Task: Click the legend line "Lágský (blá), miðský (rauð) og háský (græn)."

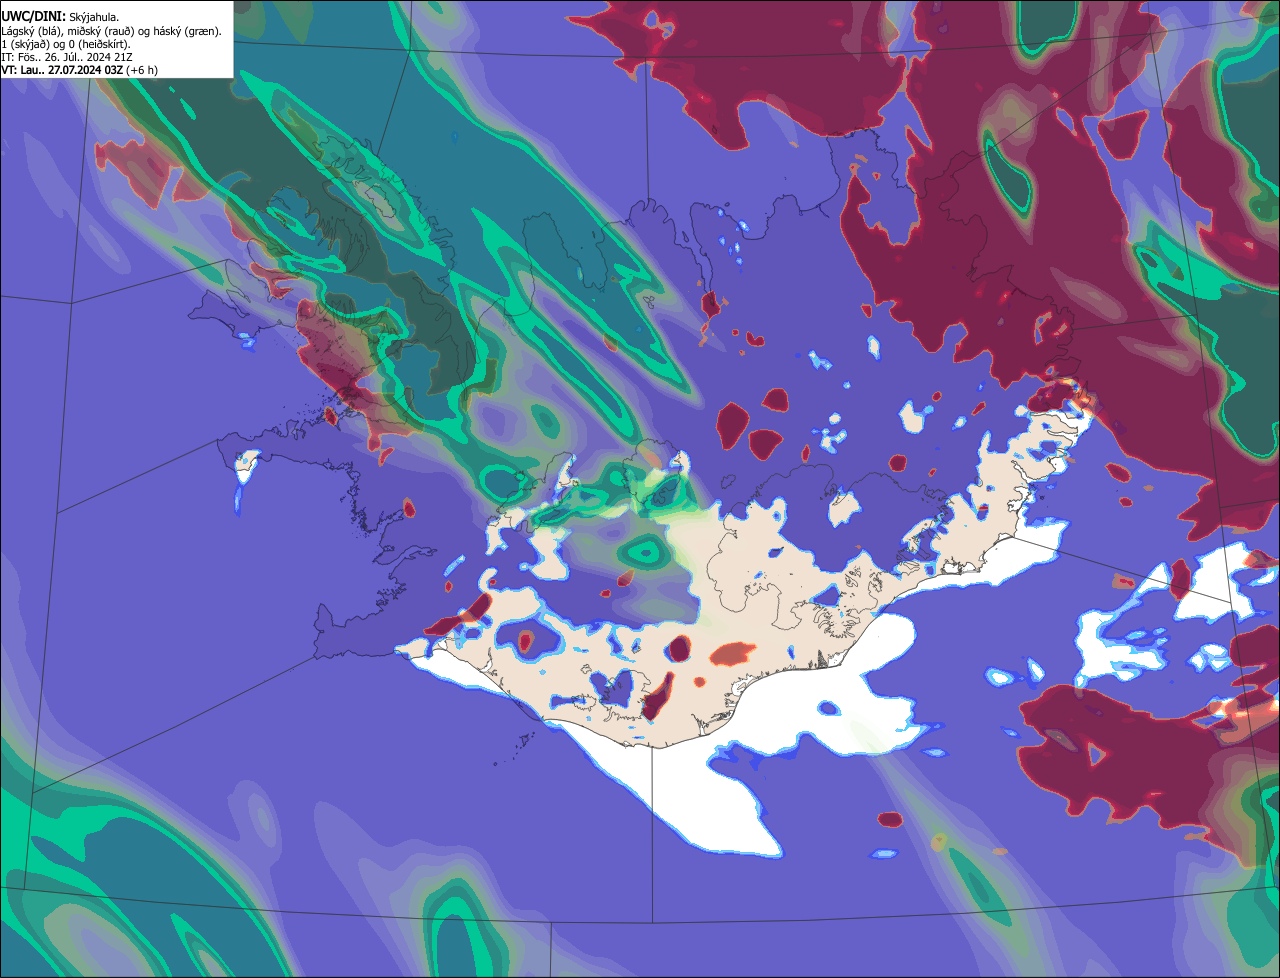Action: 112,31
